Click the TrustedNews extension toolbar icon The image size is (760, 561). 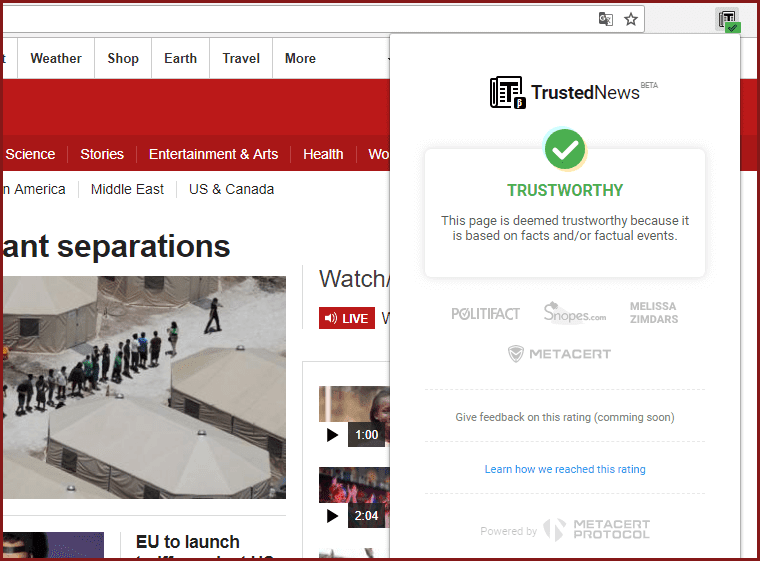click(728, 20)
